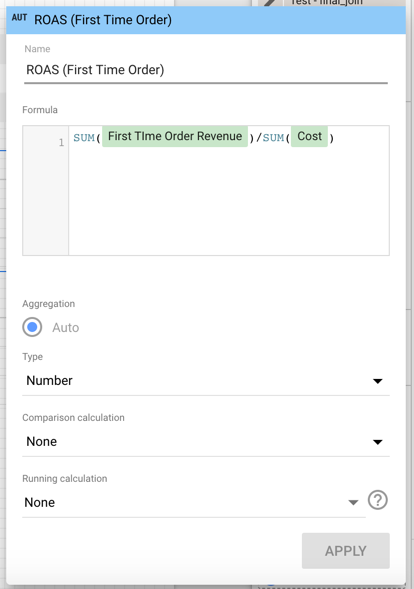Open the Comparison calculation dropdown
Screen dimensions: 414x589
click(205, 441)
